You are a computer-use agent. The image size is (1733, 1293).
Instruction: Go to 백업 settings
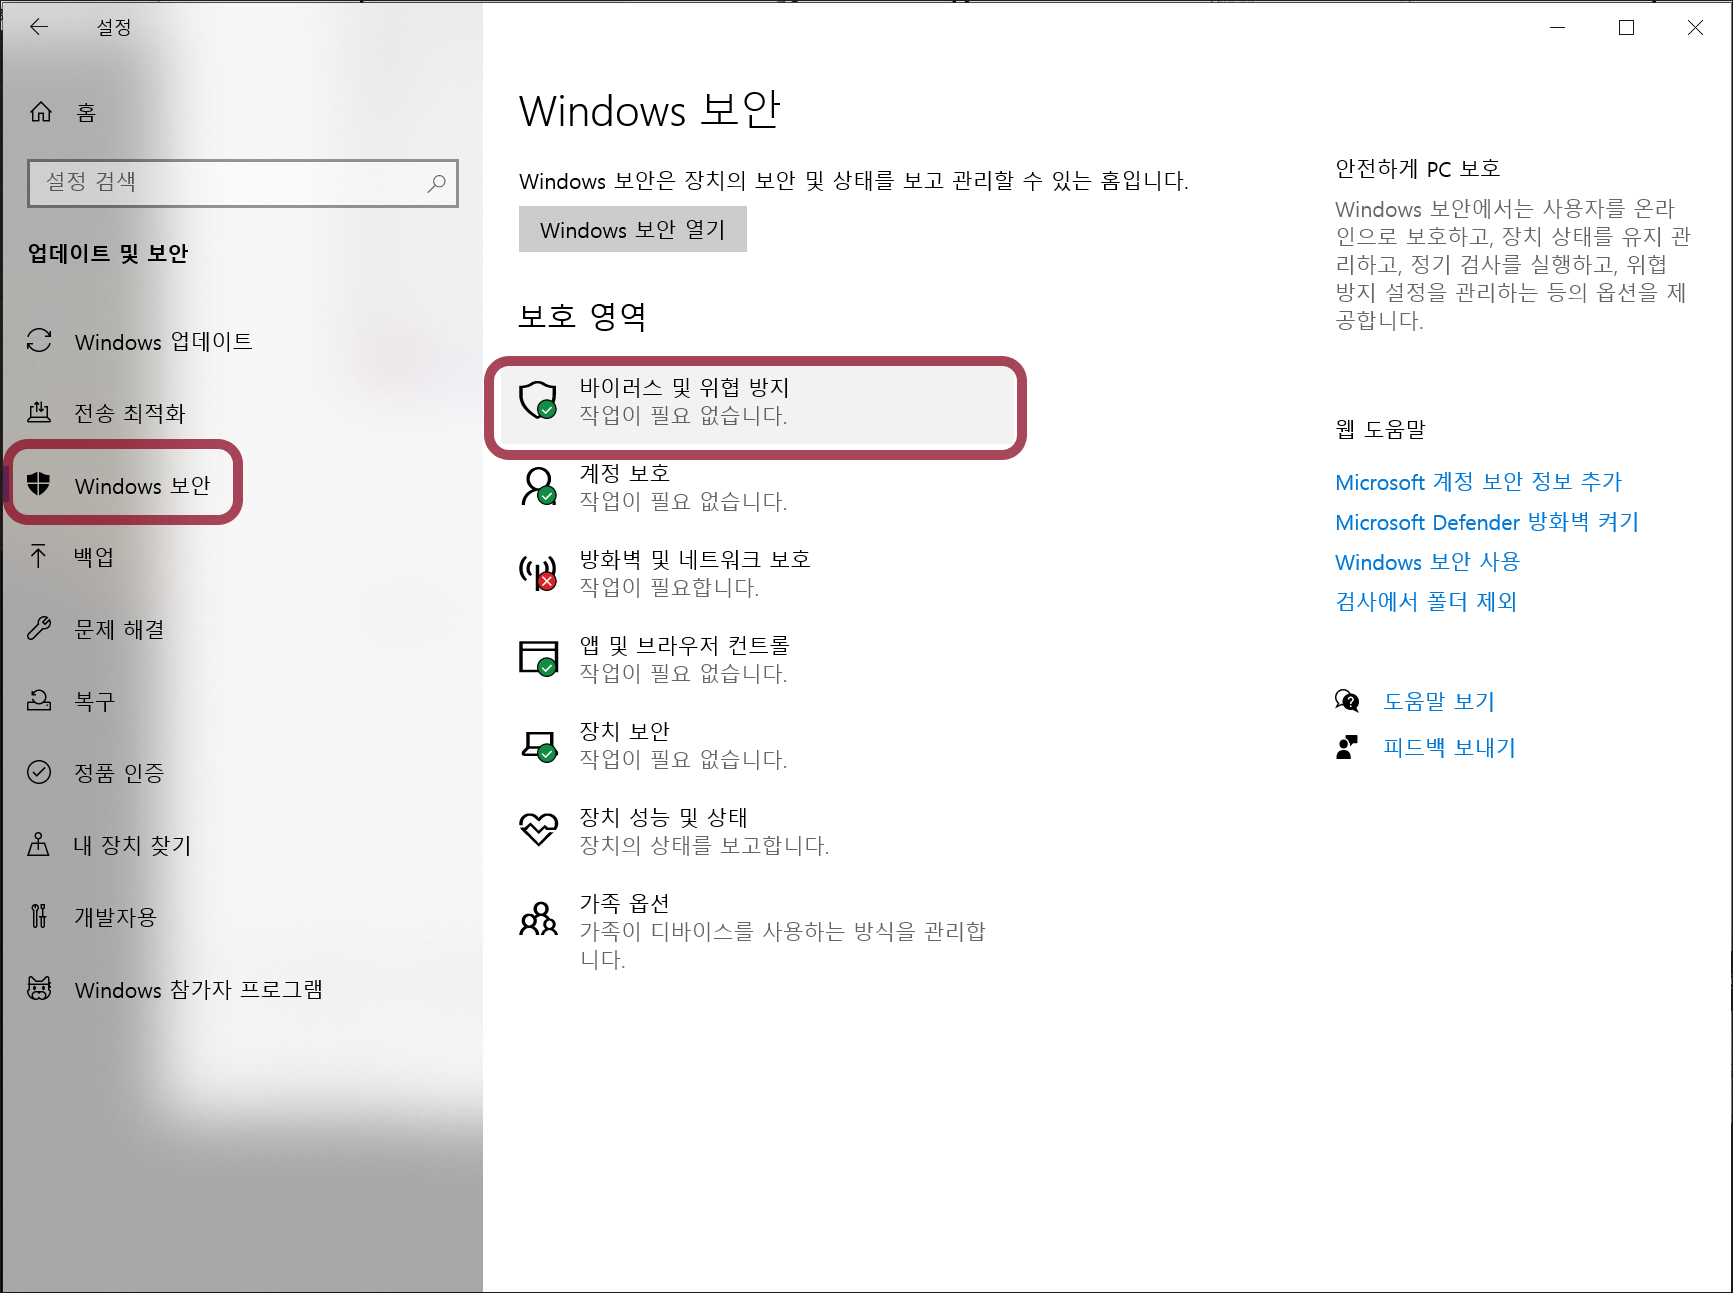tap(241, 557)
